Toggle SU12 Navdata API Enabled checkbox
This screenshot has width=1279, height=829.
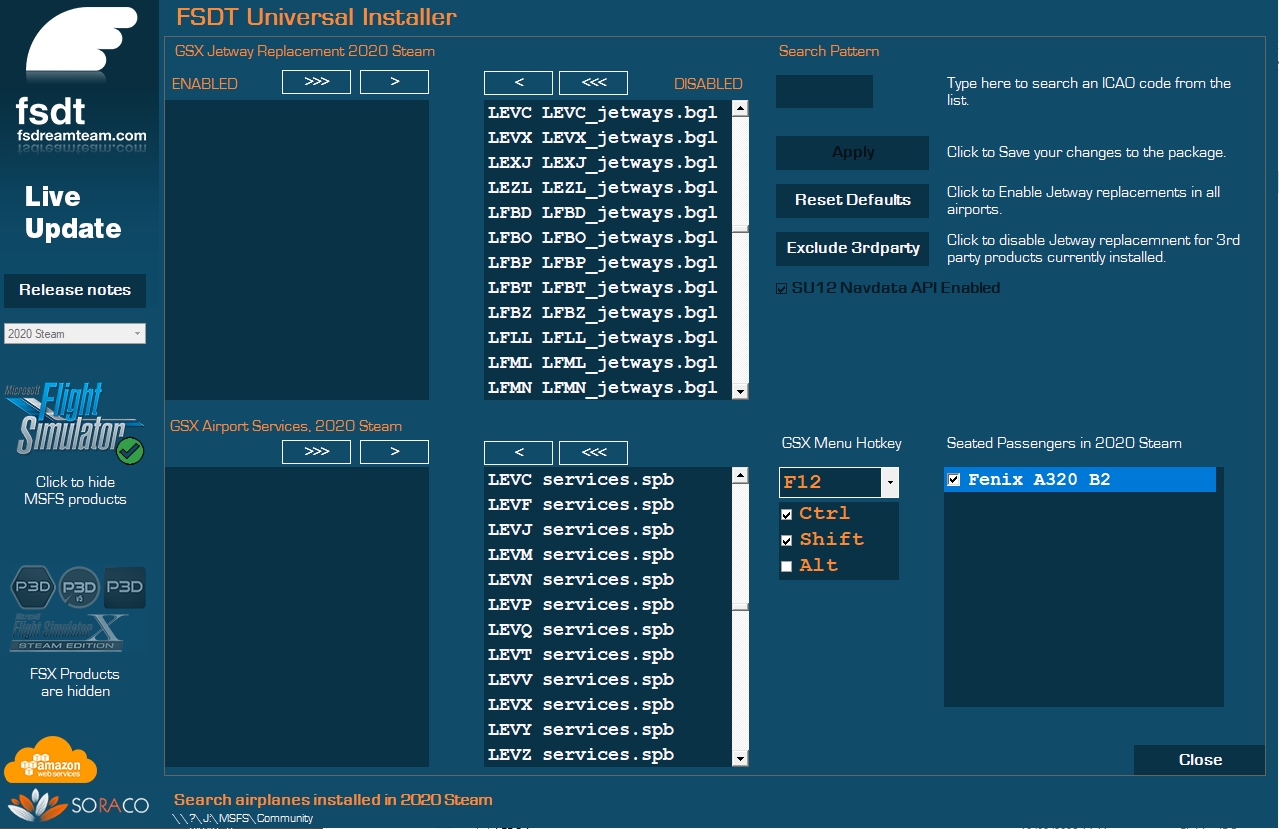[x=782, y=289]
